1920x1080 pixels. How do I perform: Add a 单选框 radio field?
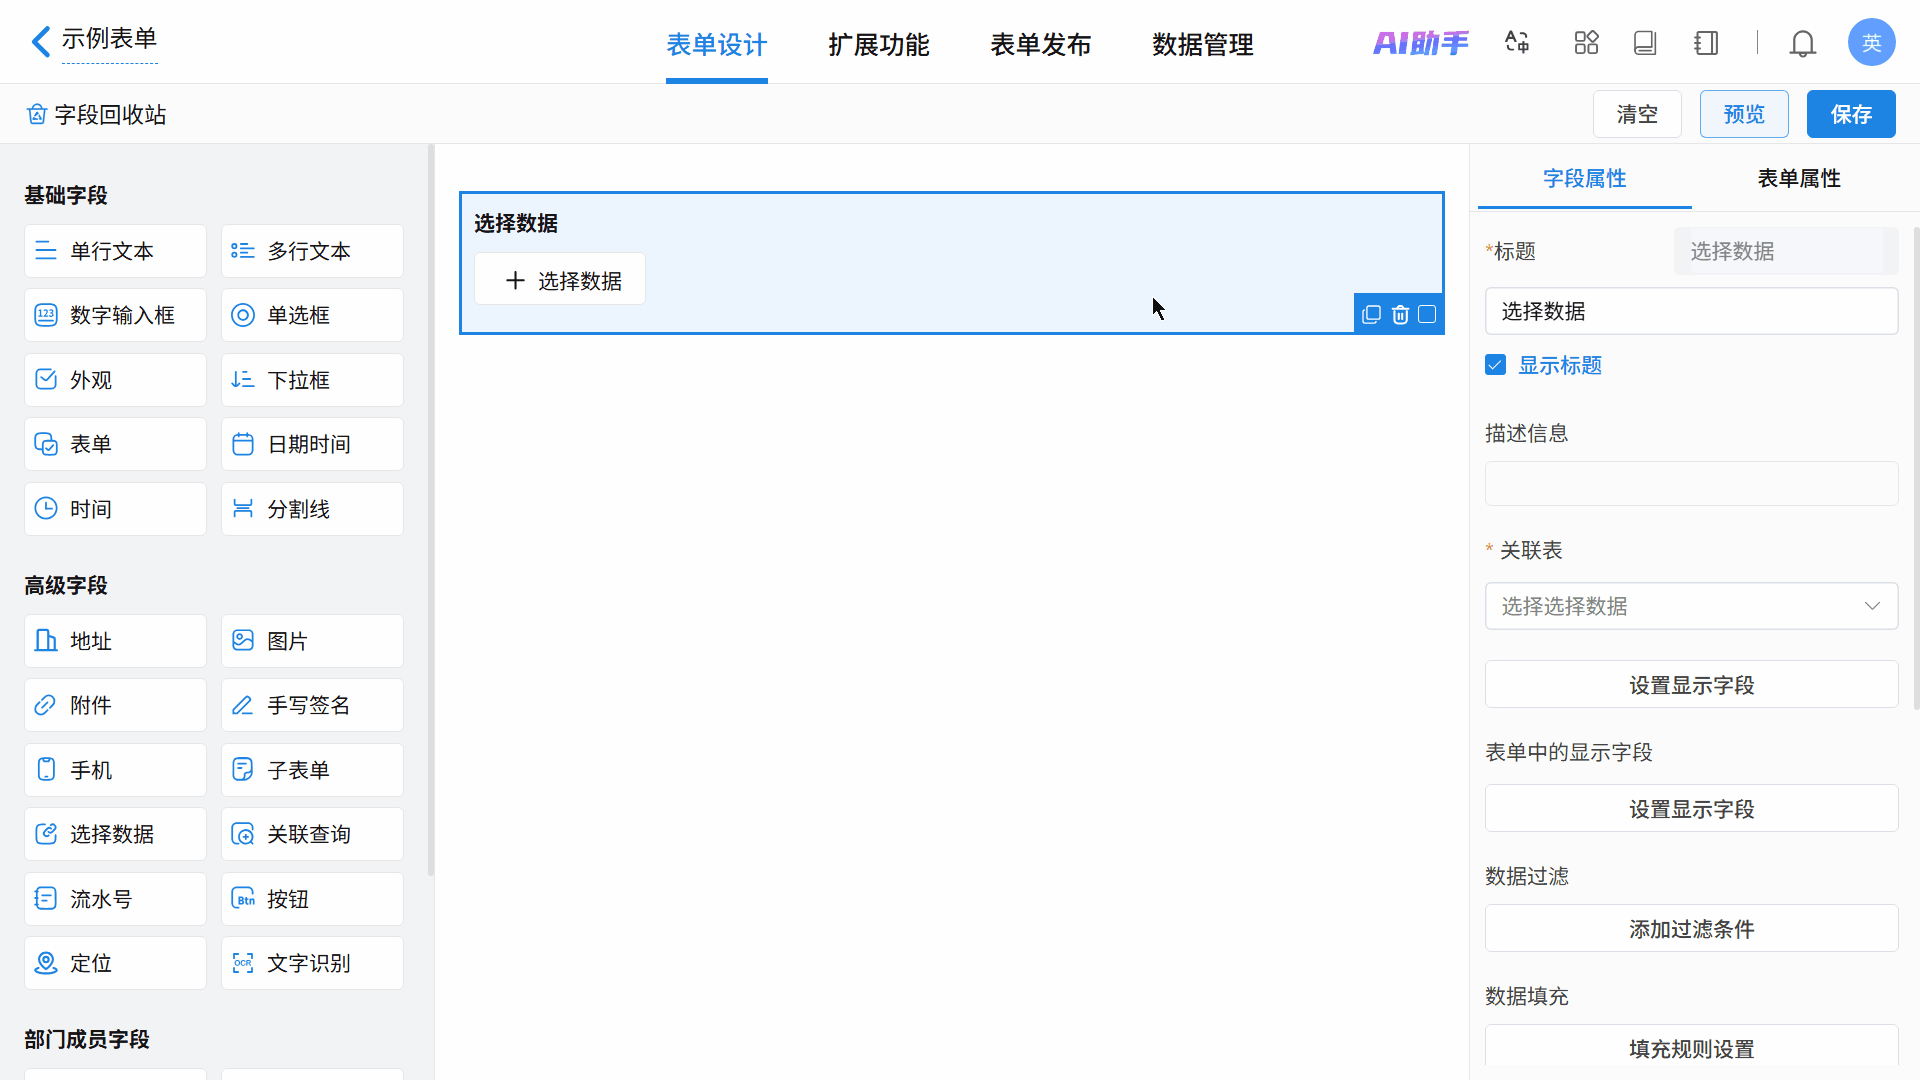312,315
